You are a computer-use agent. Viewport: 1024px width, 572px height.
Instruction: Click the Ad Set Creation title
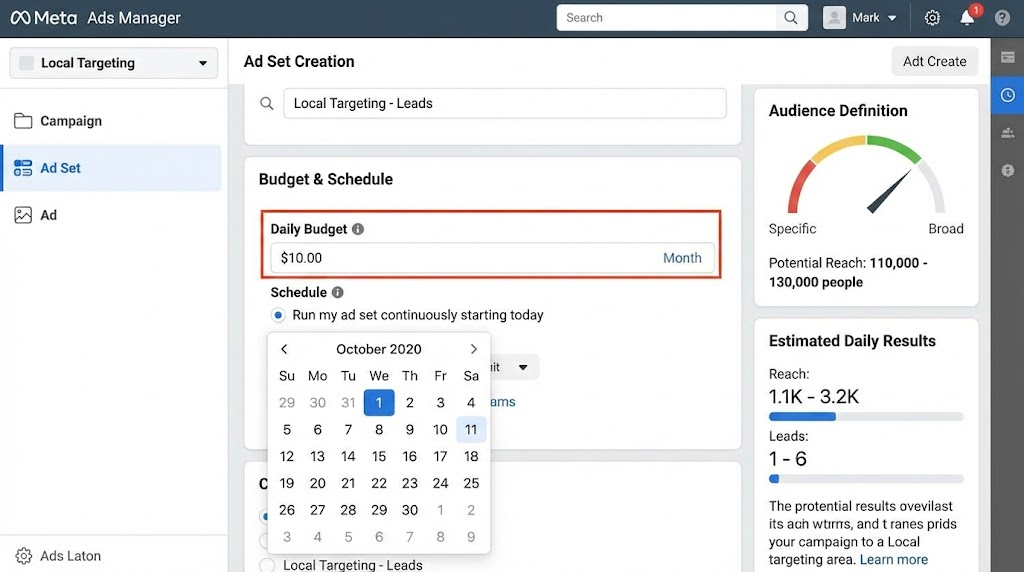[299, 61]
